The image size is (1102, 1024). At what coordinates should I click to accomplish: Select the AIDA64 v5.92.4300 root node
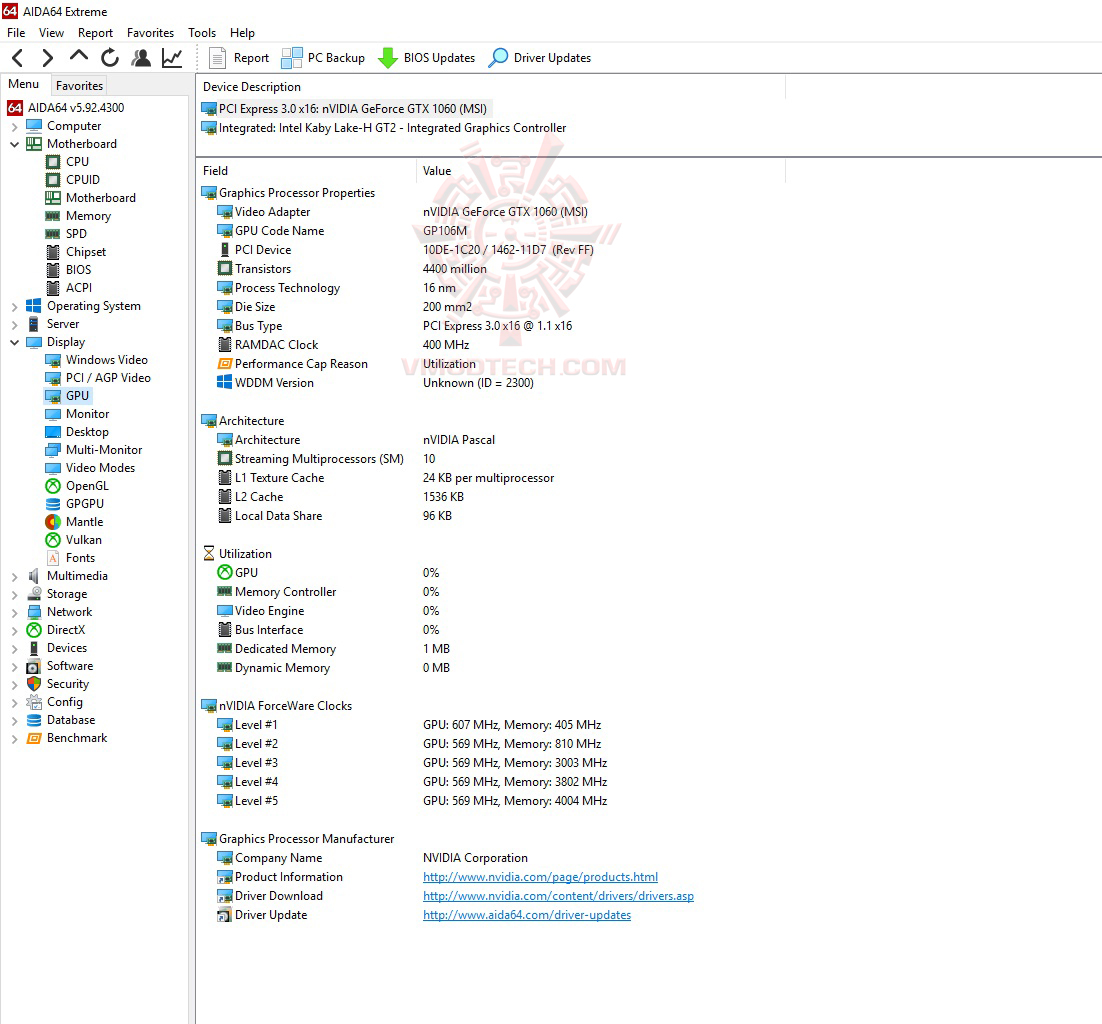tap(66, 108)
